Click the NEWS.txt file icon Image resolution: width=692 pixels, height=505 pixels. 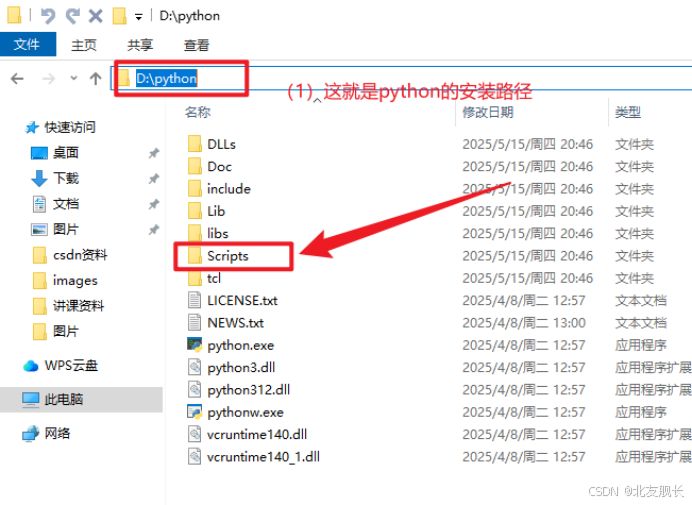coord(195,323)
